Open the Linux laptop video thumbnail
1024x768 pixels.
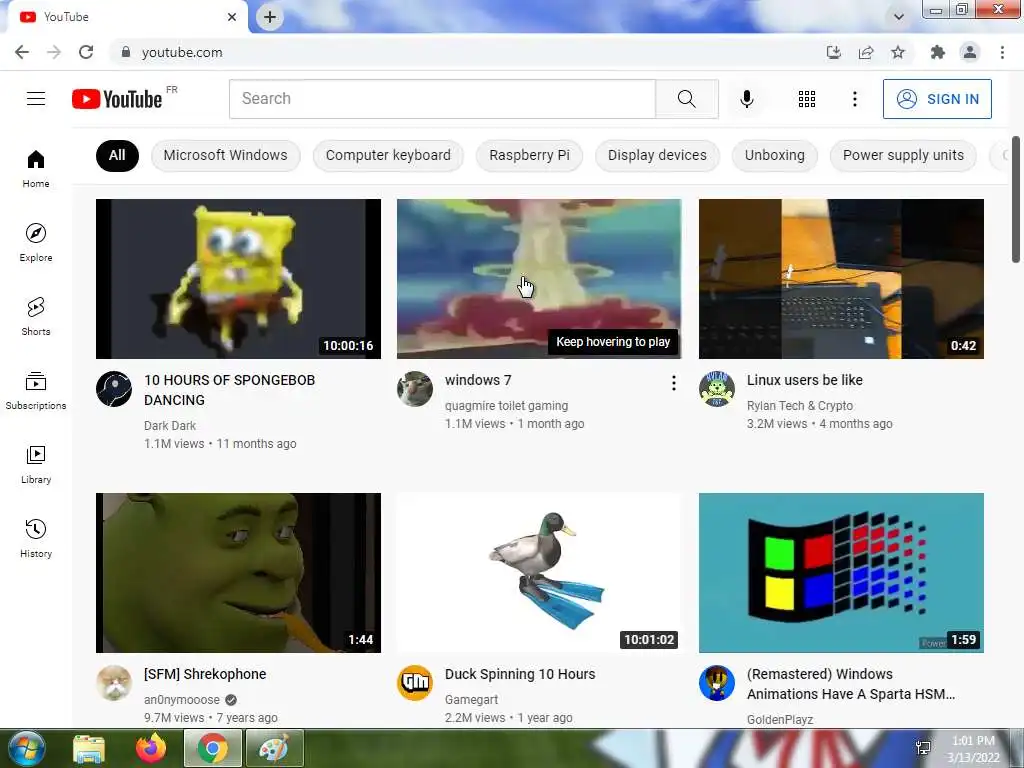coord(841,279)
